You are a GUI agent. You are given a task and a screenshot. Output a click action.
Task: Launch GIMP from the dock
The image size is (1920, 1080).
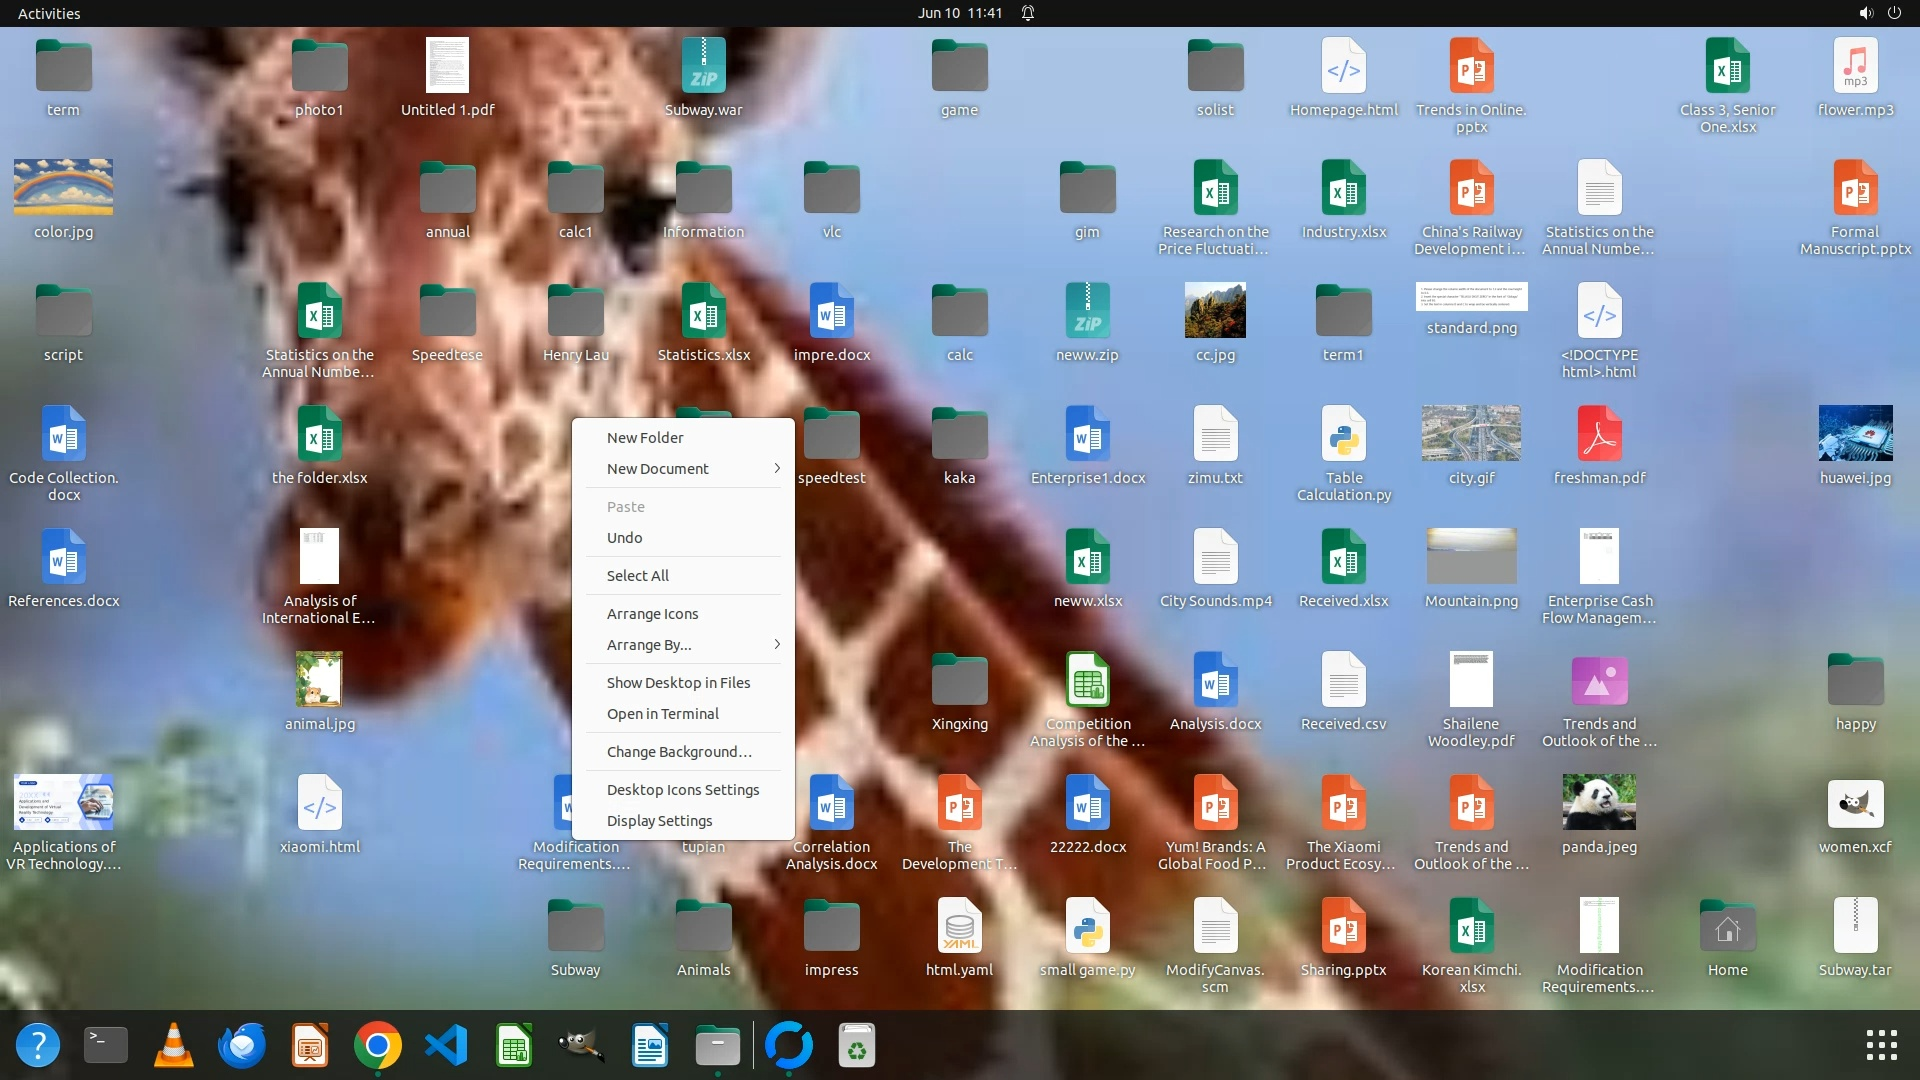580,1046
